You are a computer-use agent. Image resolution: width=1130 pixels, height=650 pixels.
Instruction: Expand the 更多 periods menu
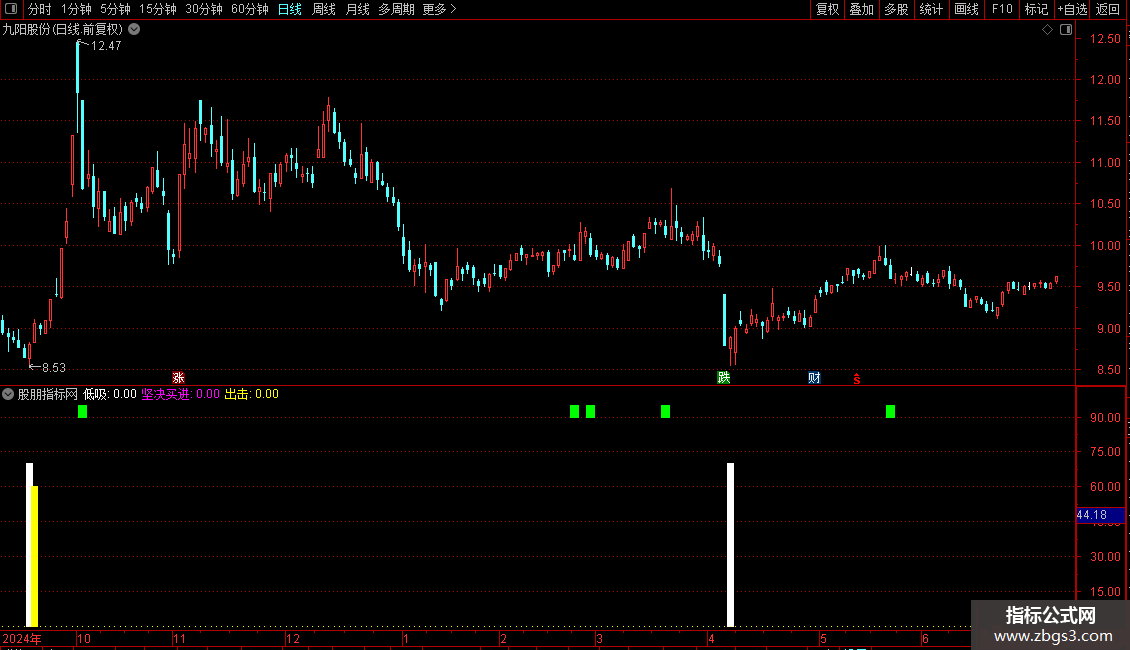coord(440,9)
